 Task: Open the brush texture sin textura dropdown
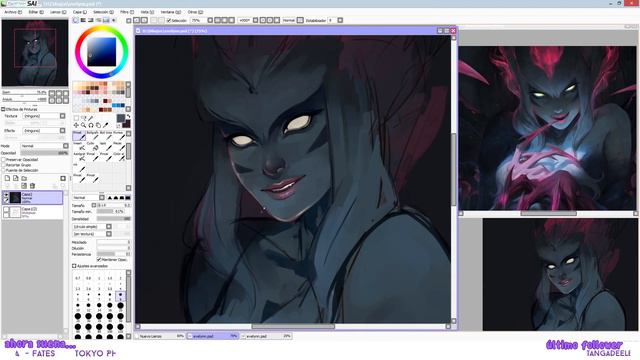92,234
